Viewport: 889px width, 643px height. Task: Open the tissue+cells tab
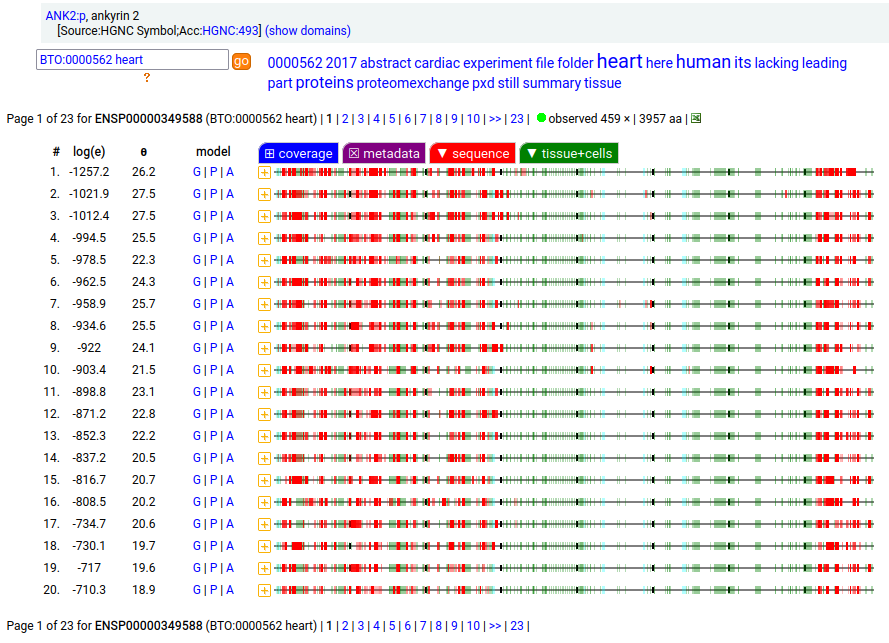tap(569, 154)
